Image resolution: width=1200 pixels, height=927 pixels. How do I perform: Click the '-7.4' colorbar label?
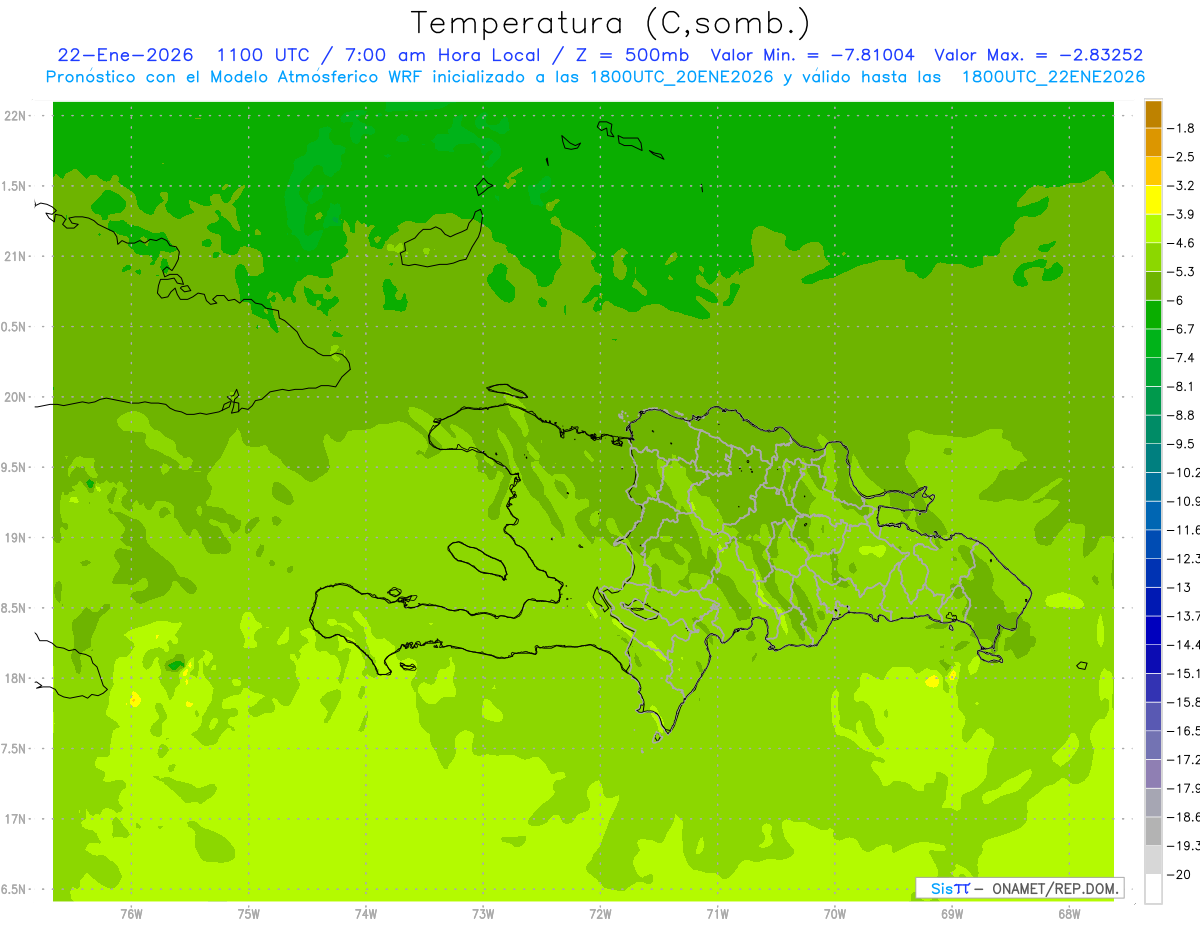tap(1183, 358)
